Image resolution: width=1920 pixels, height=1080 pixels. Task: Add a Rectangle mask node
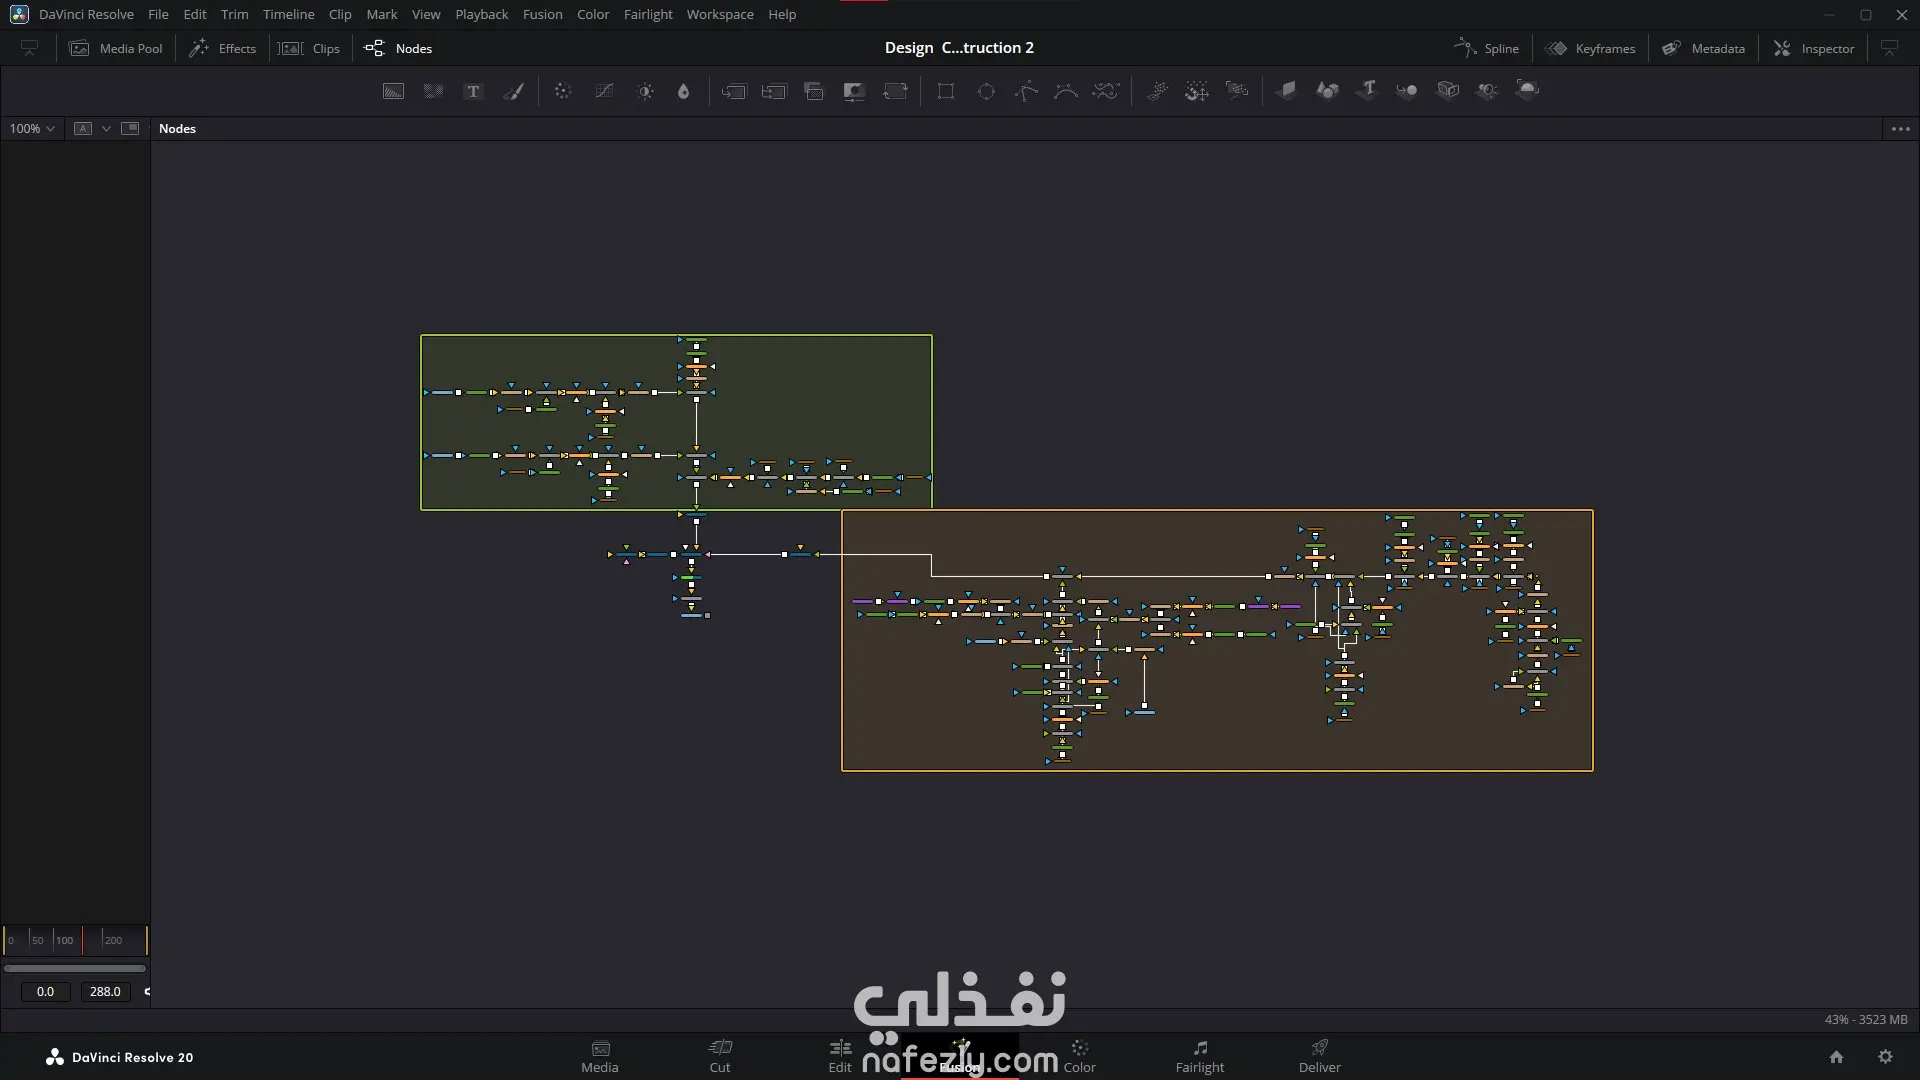tap(945, 91)
